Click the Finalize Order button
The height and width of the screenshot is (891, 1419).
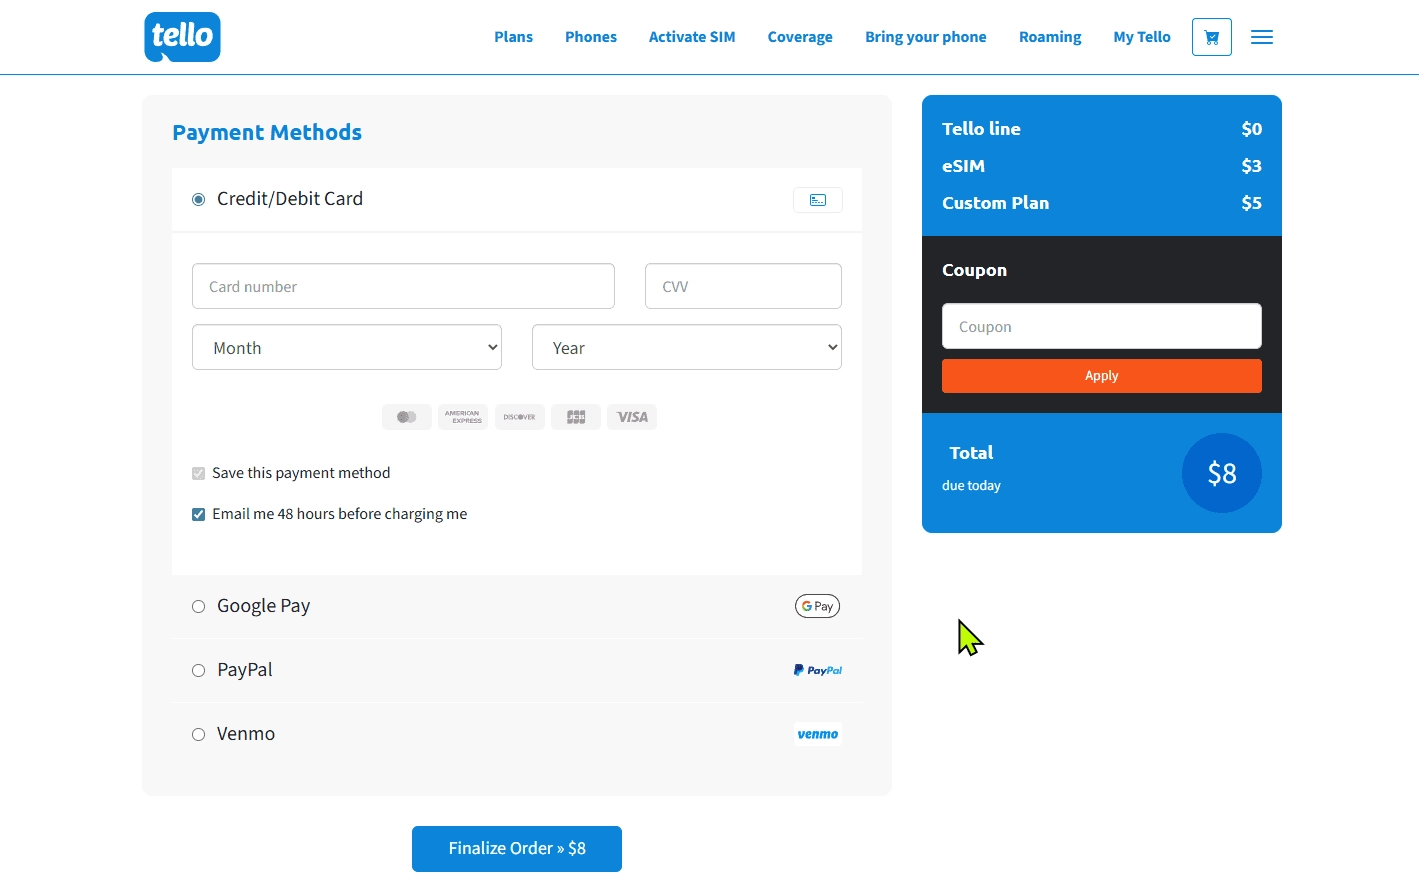[x=516, y=848]
